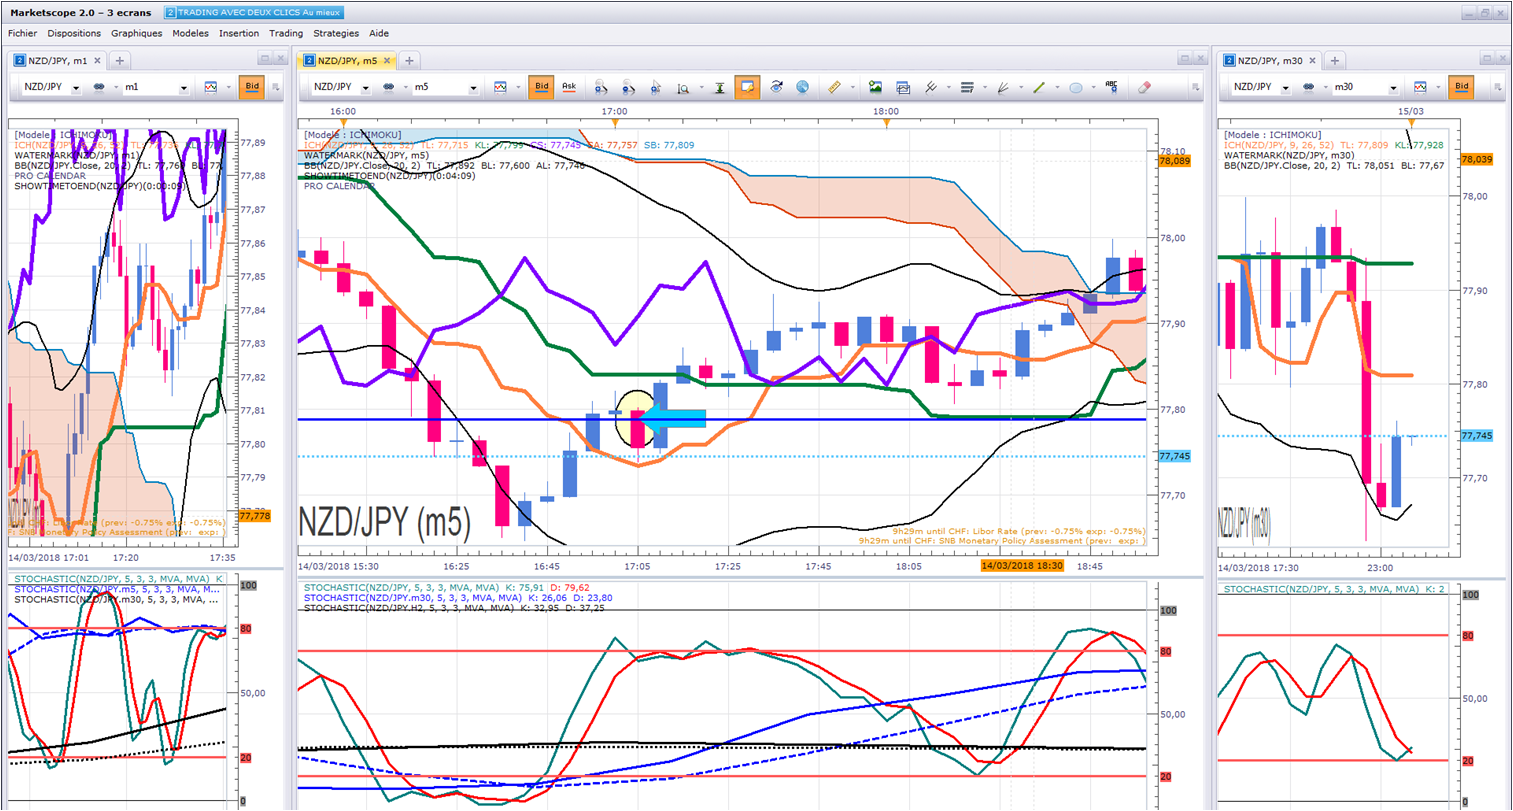Click the 78,089 price label on m5 axis
The height and width of the screenshot is (811, 1513).
pyautogui.click(x=1175, y=160)
